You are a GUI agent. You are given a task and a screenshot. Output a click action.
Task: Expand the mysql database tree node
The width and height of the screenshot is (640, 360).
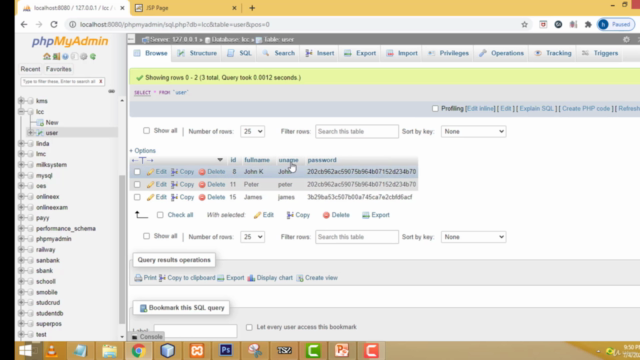coord(21,176)
